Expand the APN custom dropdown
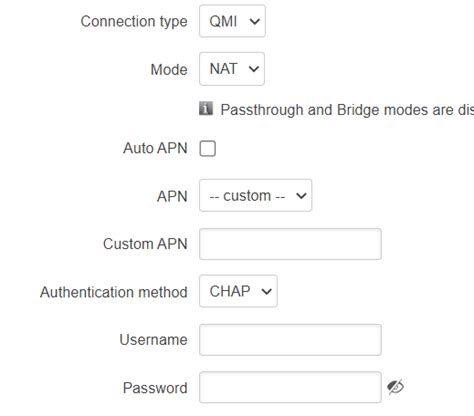The image size is (474, 416). 256,195
